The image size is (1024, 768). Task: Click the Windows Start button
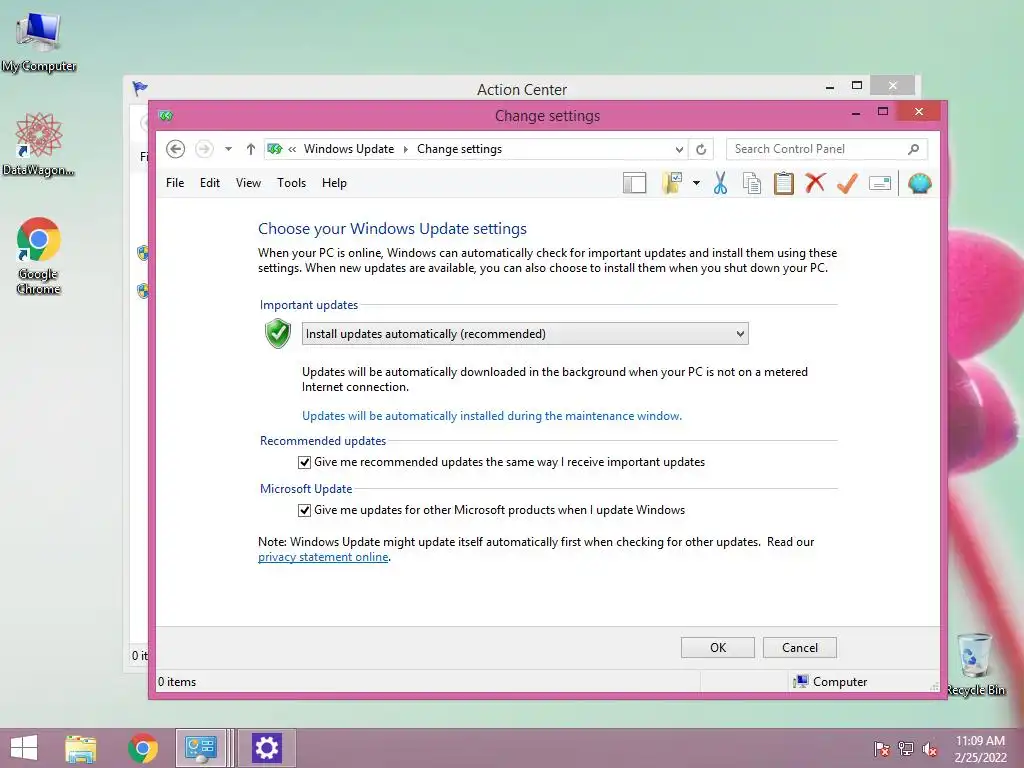(24, 748)
